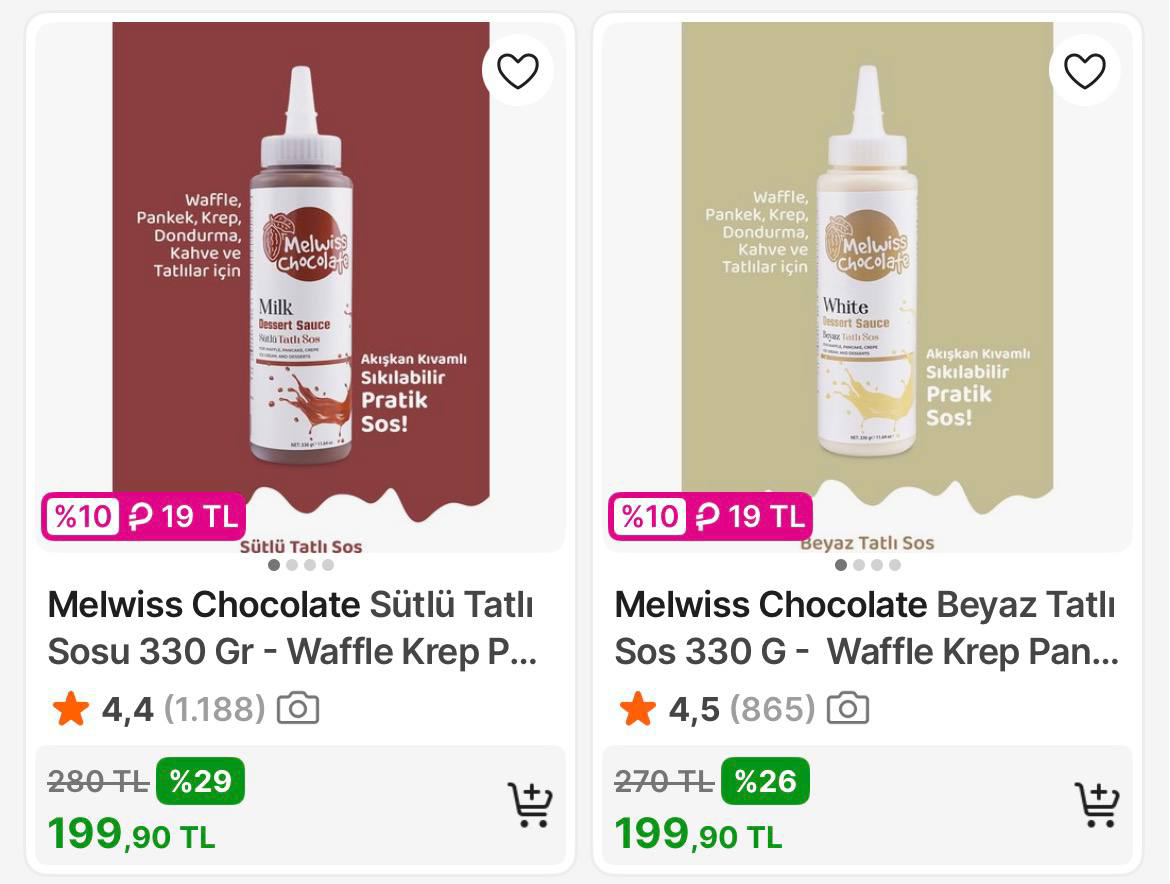This screenshot has width=1170, height=884.
Task: Favorite the Beyaz Tatlı Sos product with heart
Action: (1084, 70)
